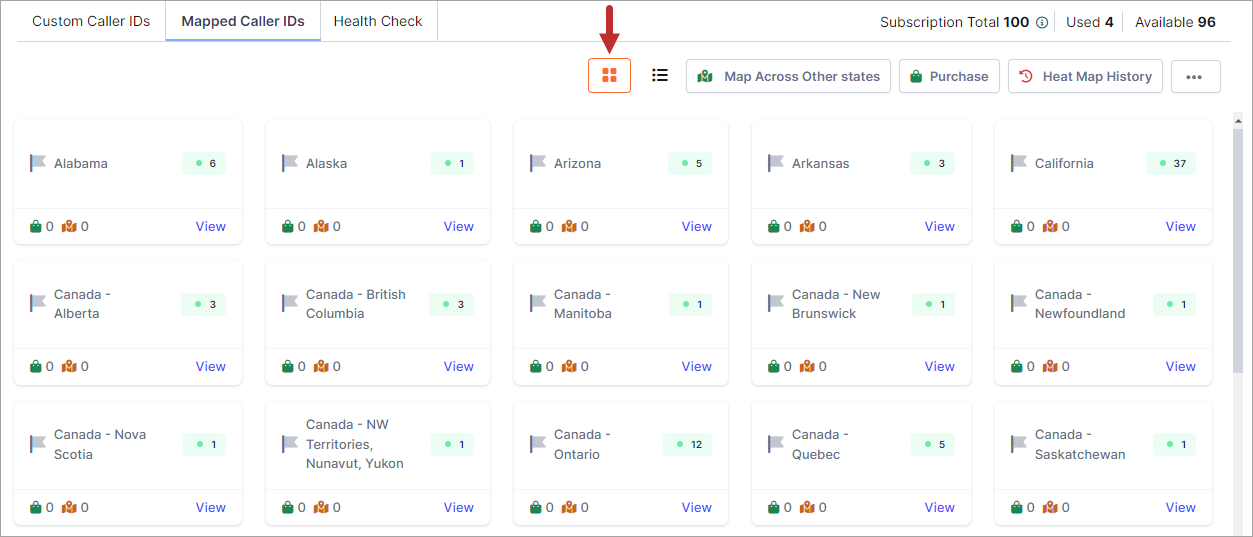Select the Mapped Caller IDs tab
This screenshot has width=1253, height=537.
(x=243, y=21)
